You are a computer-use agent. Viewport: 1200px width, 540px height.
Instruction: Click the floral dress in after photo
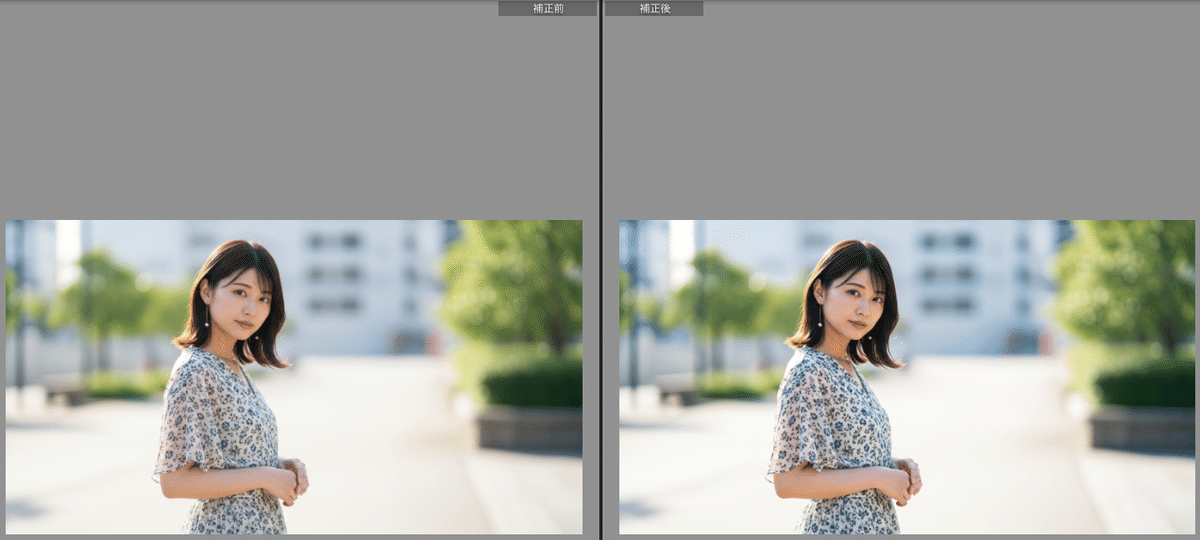coord(832,420)
